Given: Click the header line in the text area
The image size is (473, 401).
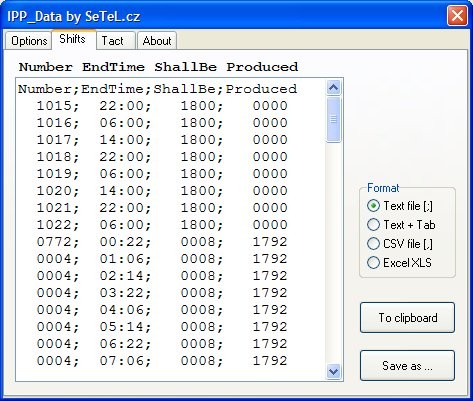Looking at the screenshot, I should coord(157,89).
